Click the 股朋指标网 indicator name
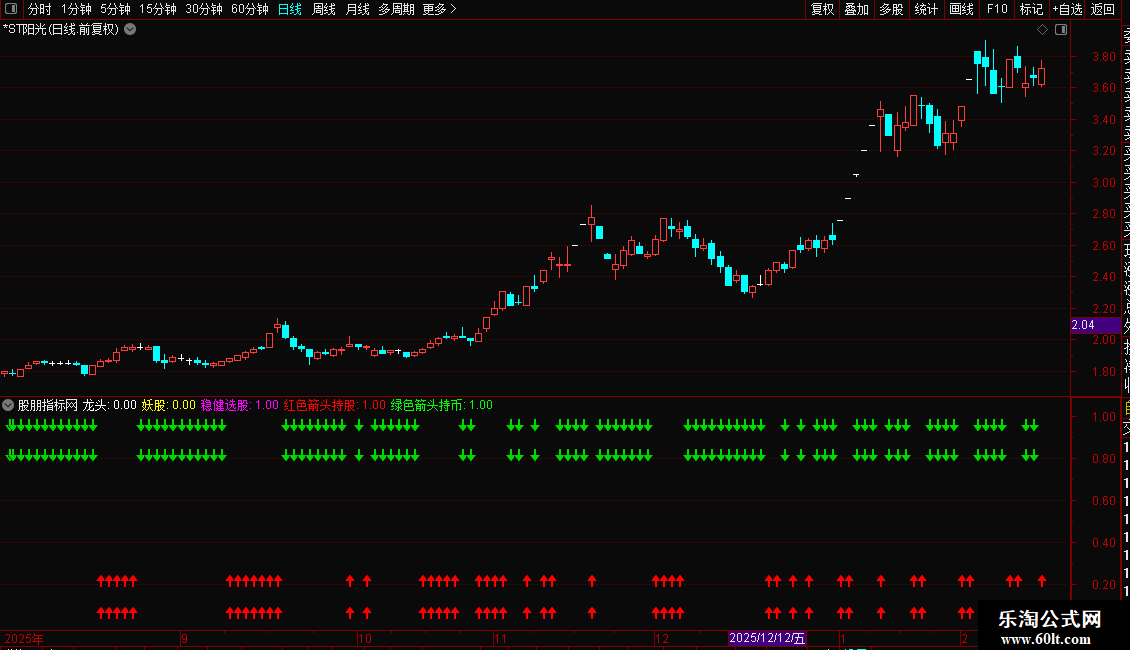1130x650 pixels. coord(48,405)
